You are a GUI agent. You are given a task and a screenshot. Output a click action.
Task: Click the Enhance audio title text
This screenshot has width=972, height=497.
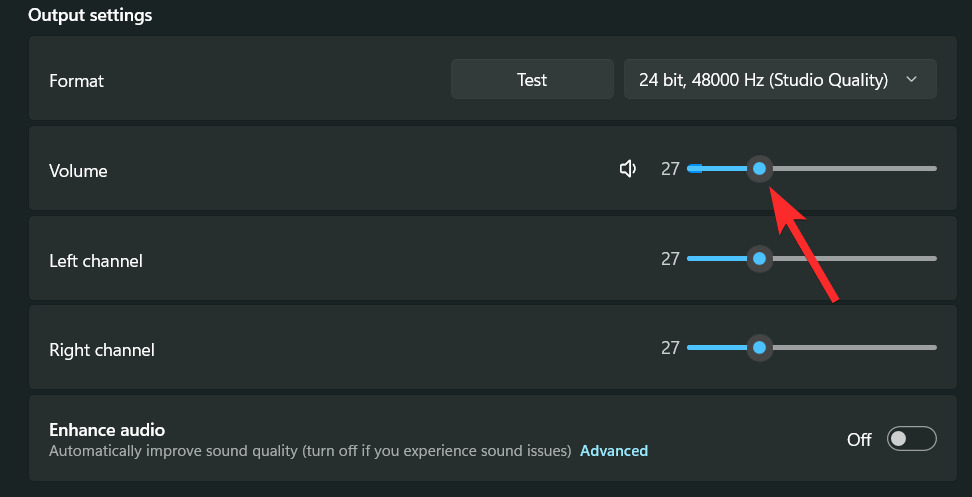pos(107,430)
